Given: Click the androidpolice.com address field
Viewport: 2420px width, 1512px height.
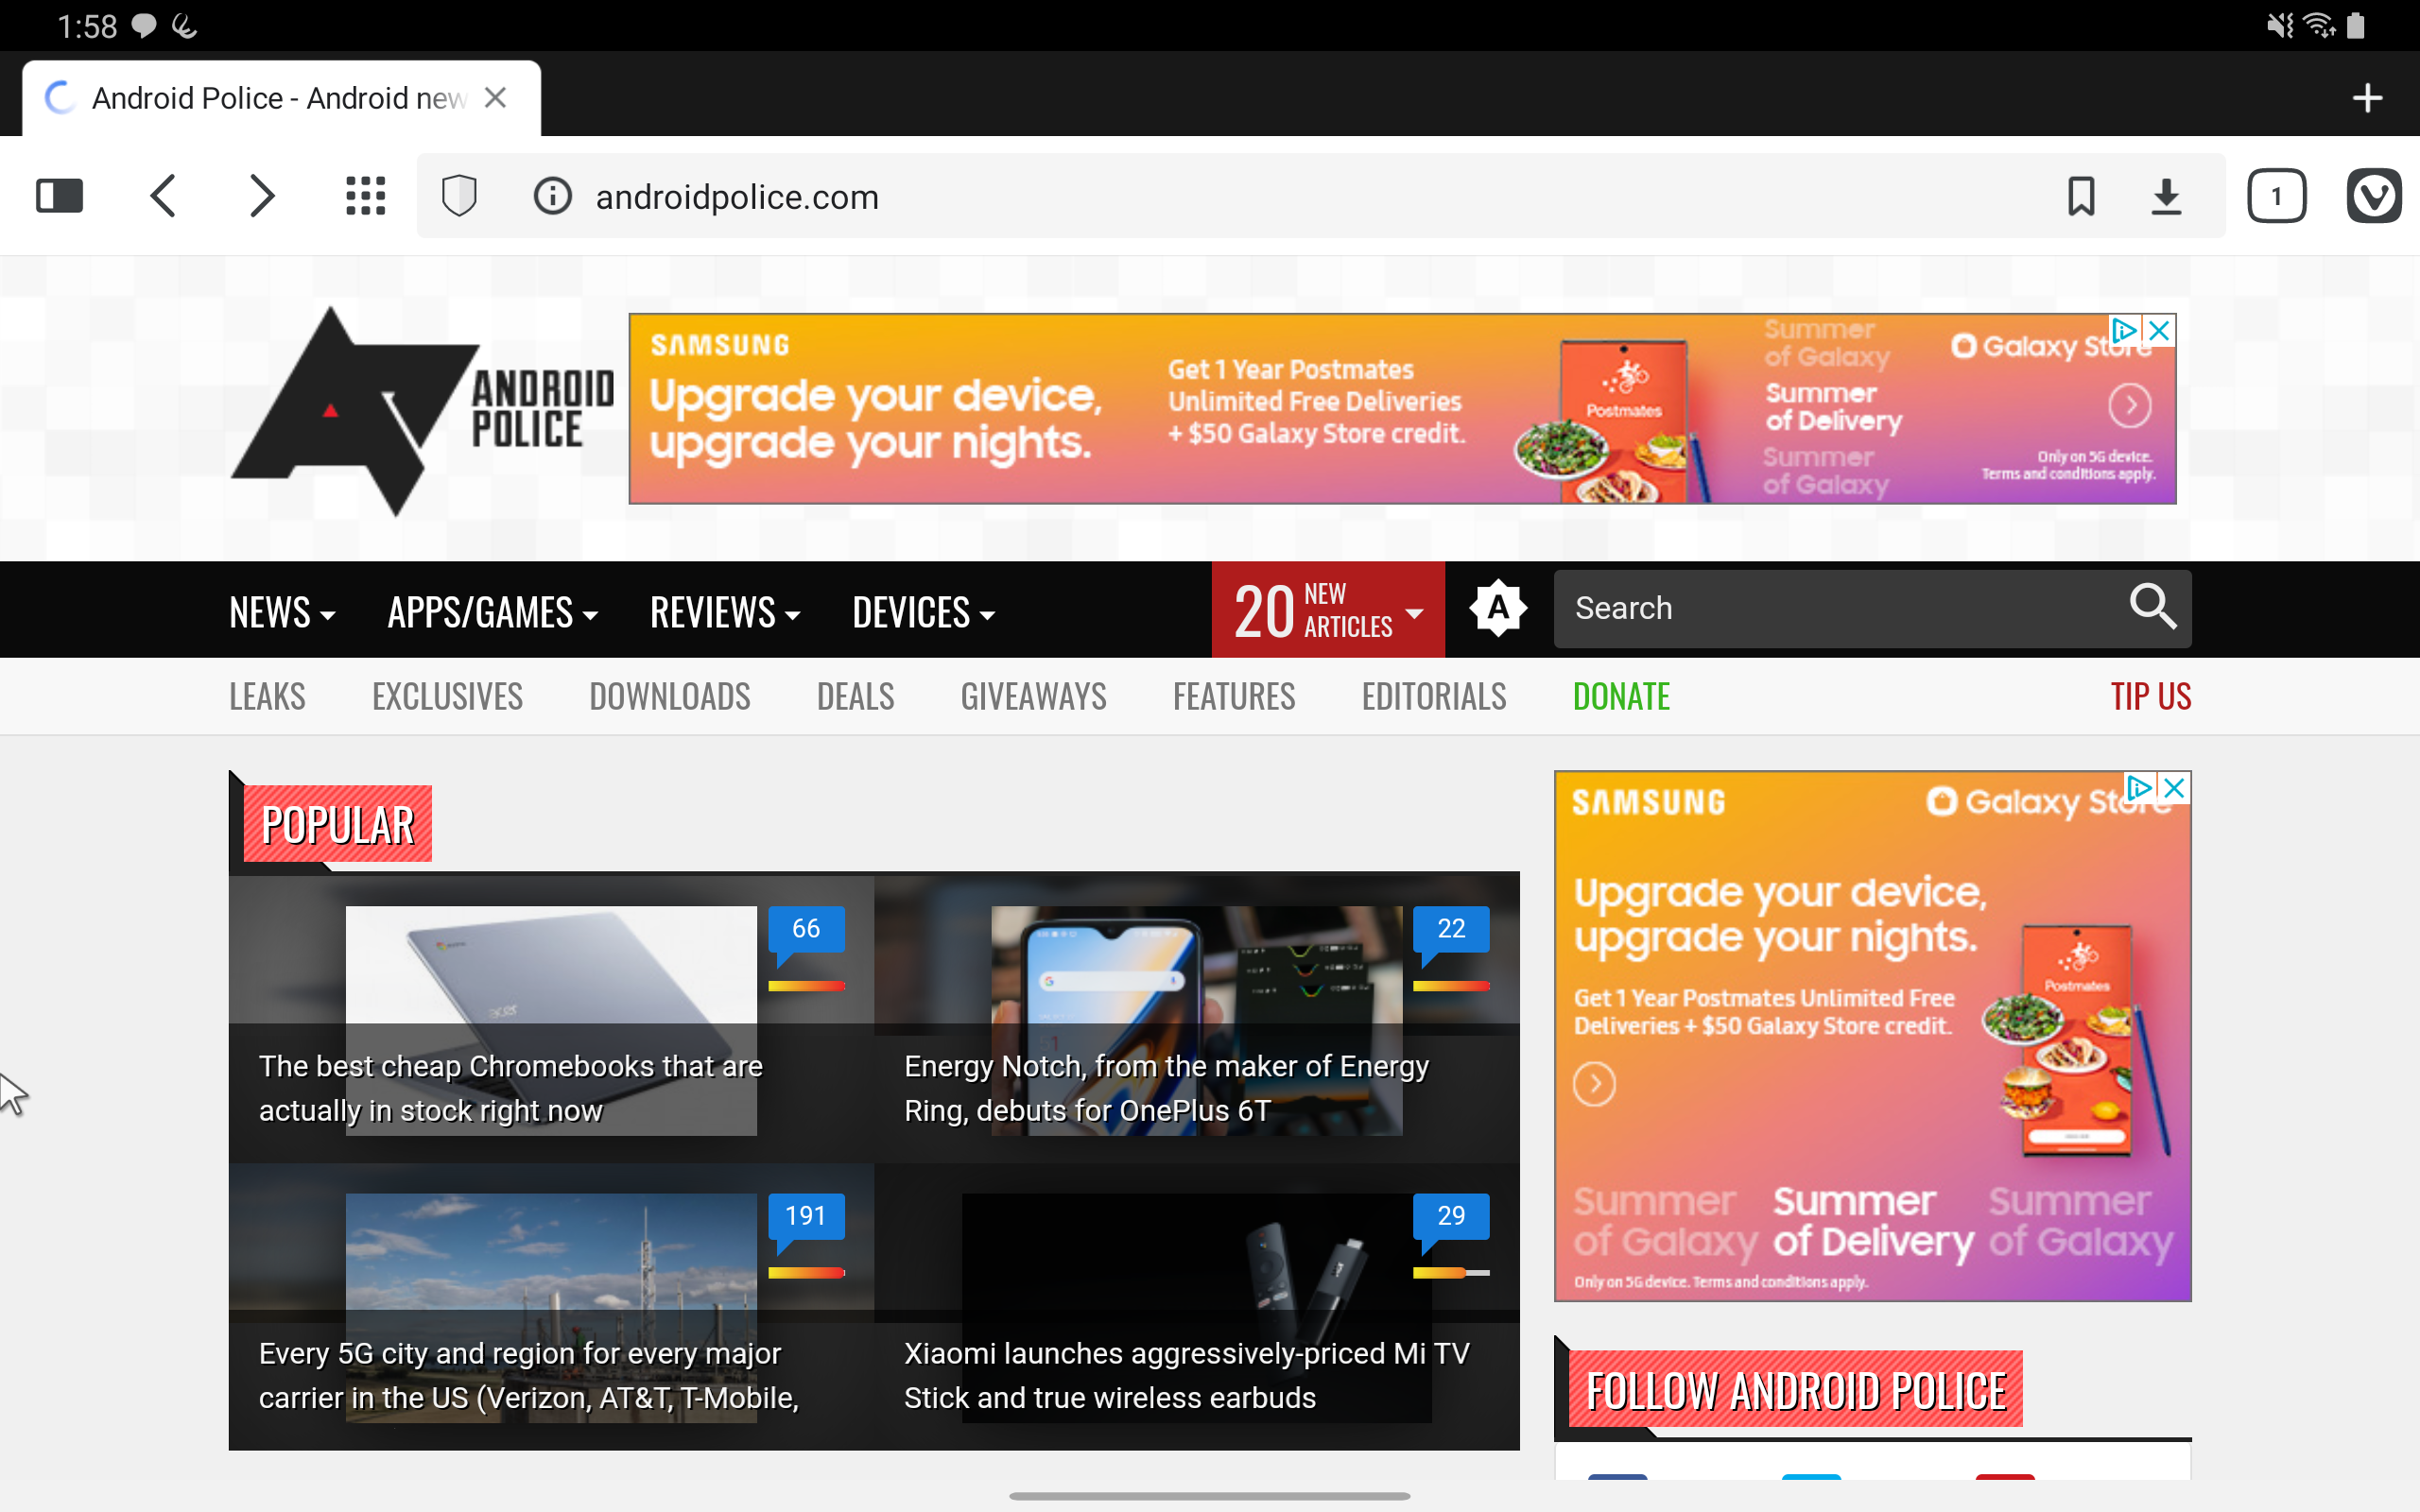Looking at the screenshot, I should (1320, 196).
